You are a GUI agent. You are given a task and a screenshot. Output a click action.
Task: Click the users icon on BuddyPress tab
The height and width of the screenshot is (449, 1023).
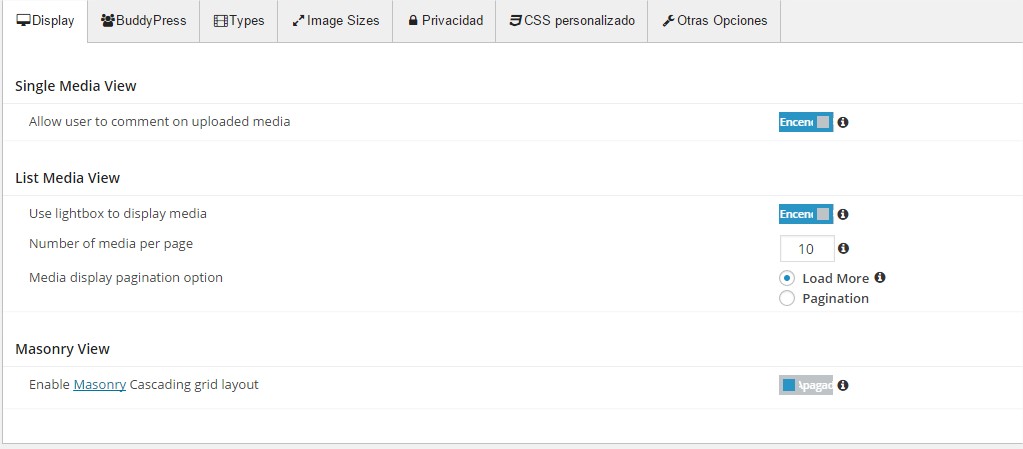[x=107, y=21]
